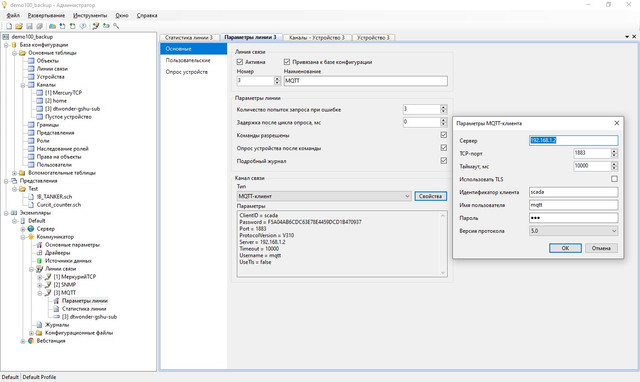Click the Save toolbar icon
The image size is (640, 382).
[29, 26]
